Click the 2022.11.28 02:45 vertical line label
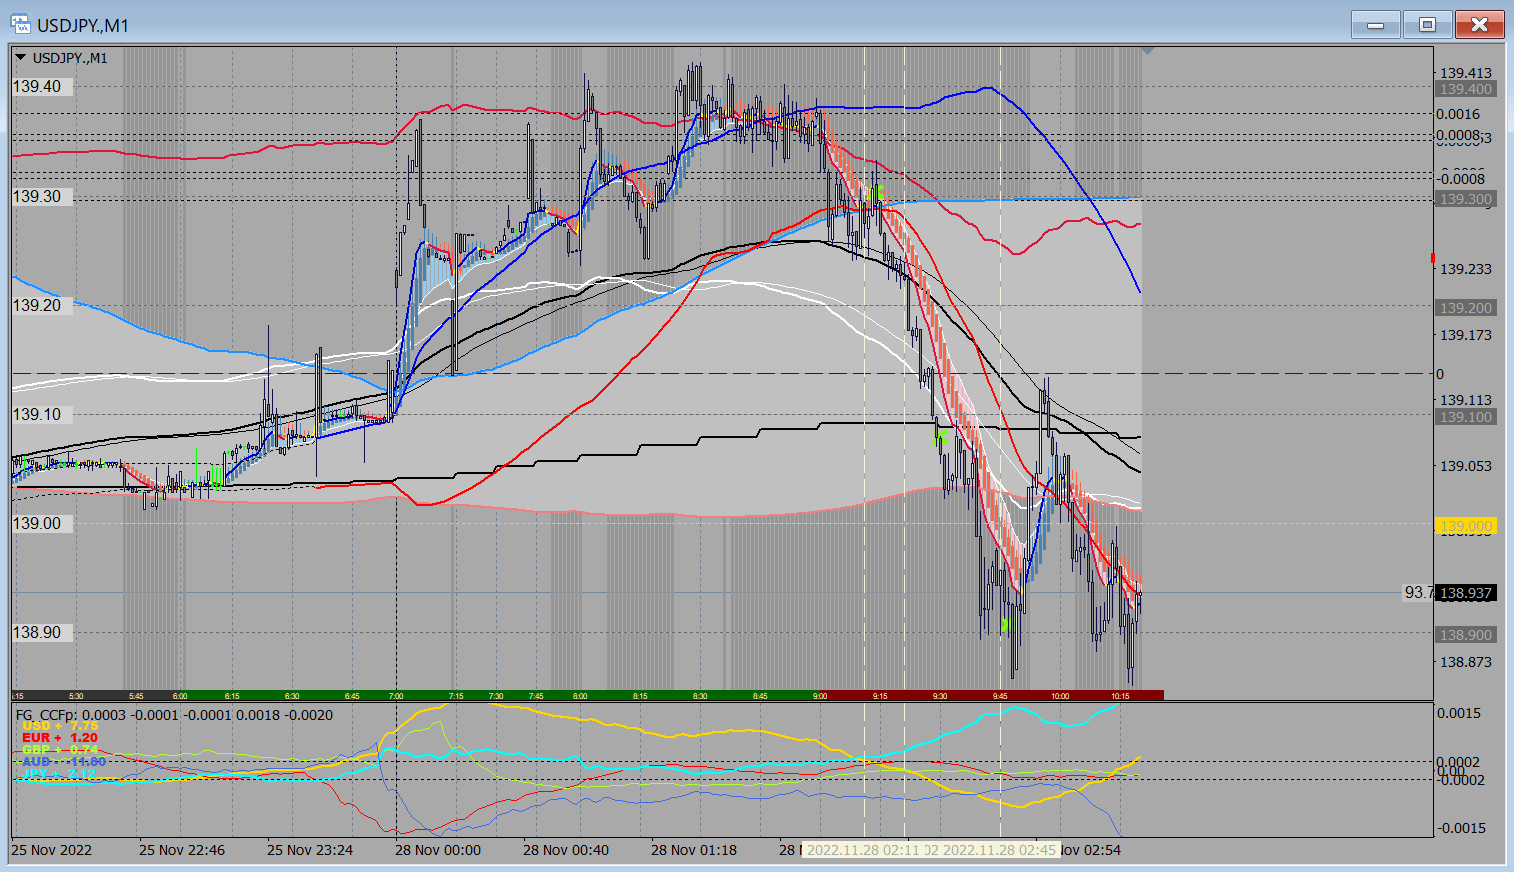The width and height of the screenshot is (1514, 872). pos(999,850)
